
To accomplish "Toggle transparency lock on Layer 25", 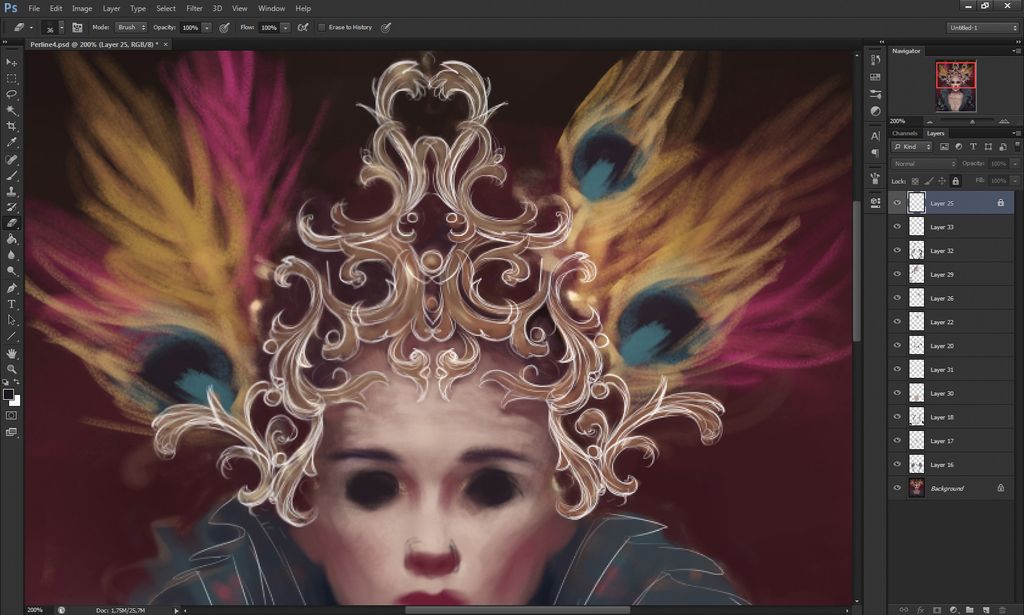I will pyautogui.click(x=915, y=181).
